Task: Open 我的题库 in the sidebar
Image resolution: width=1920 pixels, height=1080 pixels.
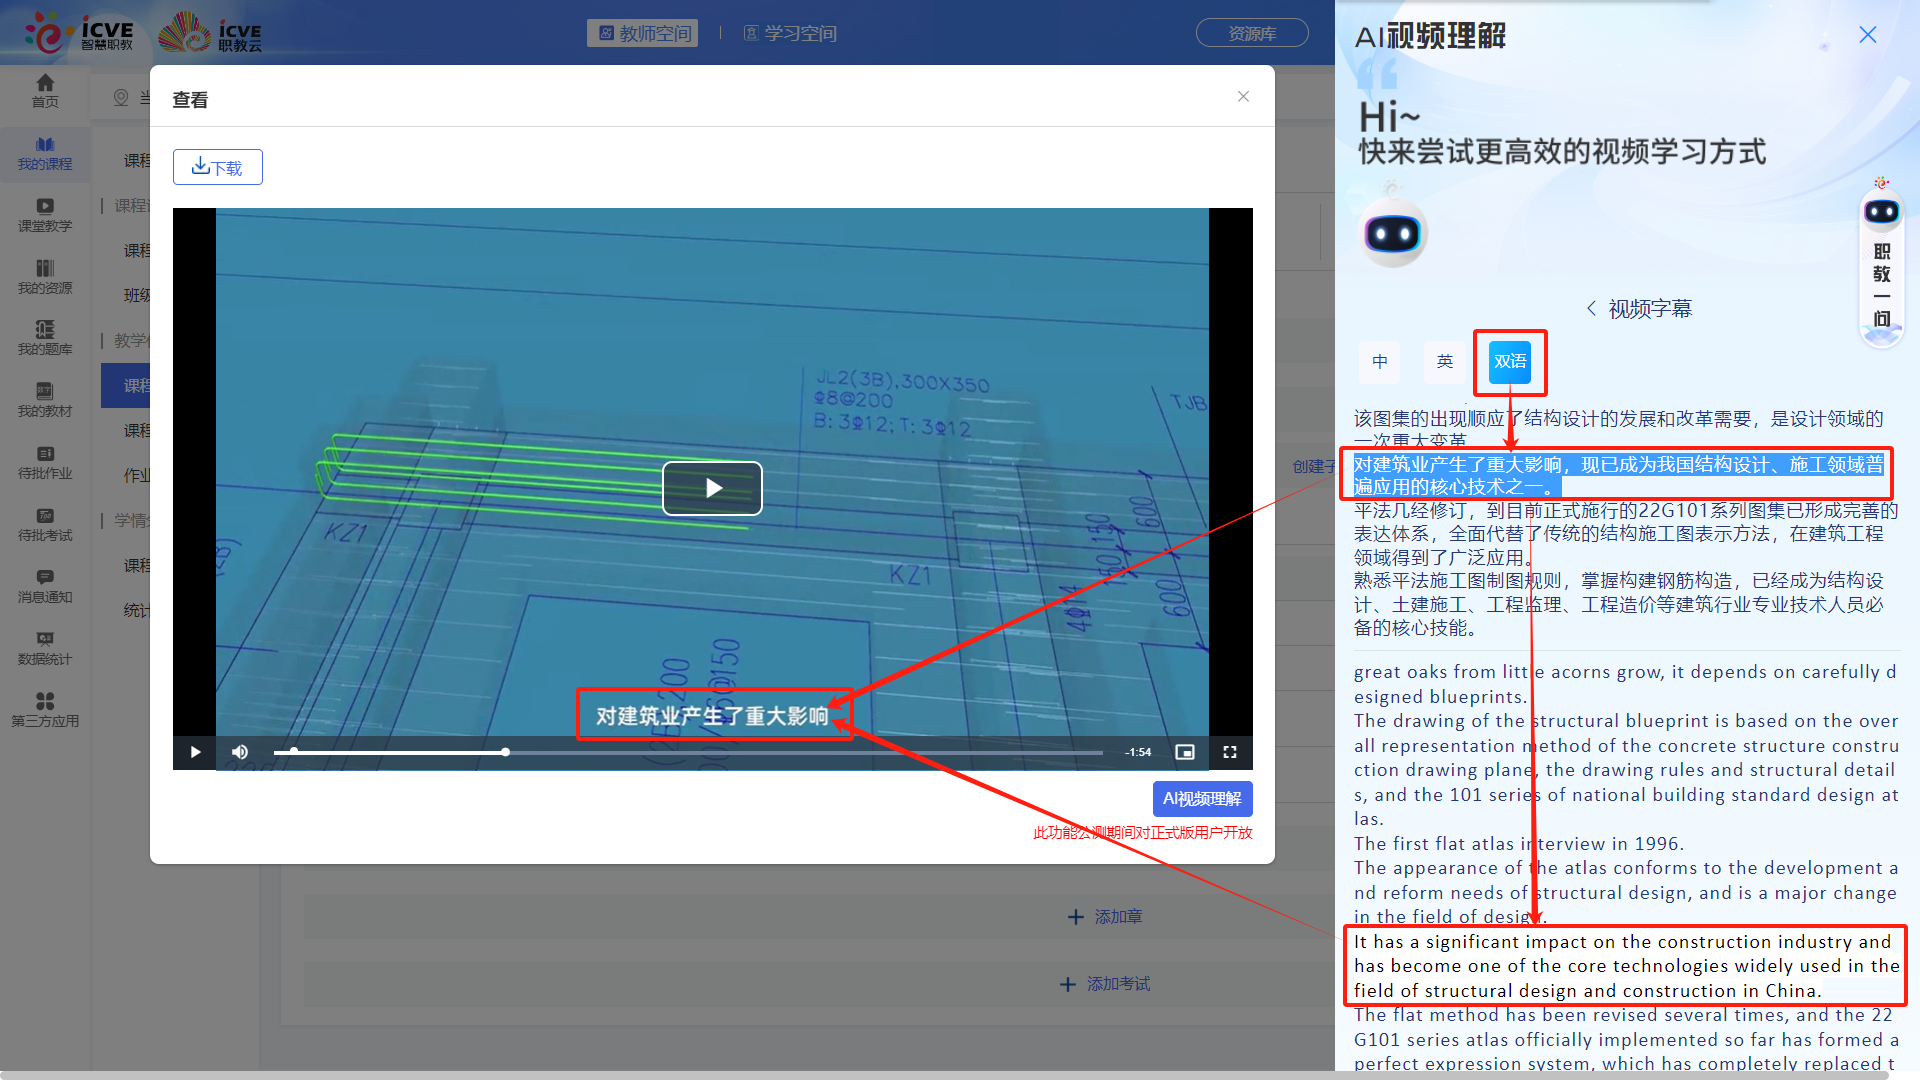Action: 45,337
